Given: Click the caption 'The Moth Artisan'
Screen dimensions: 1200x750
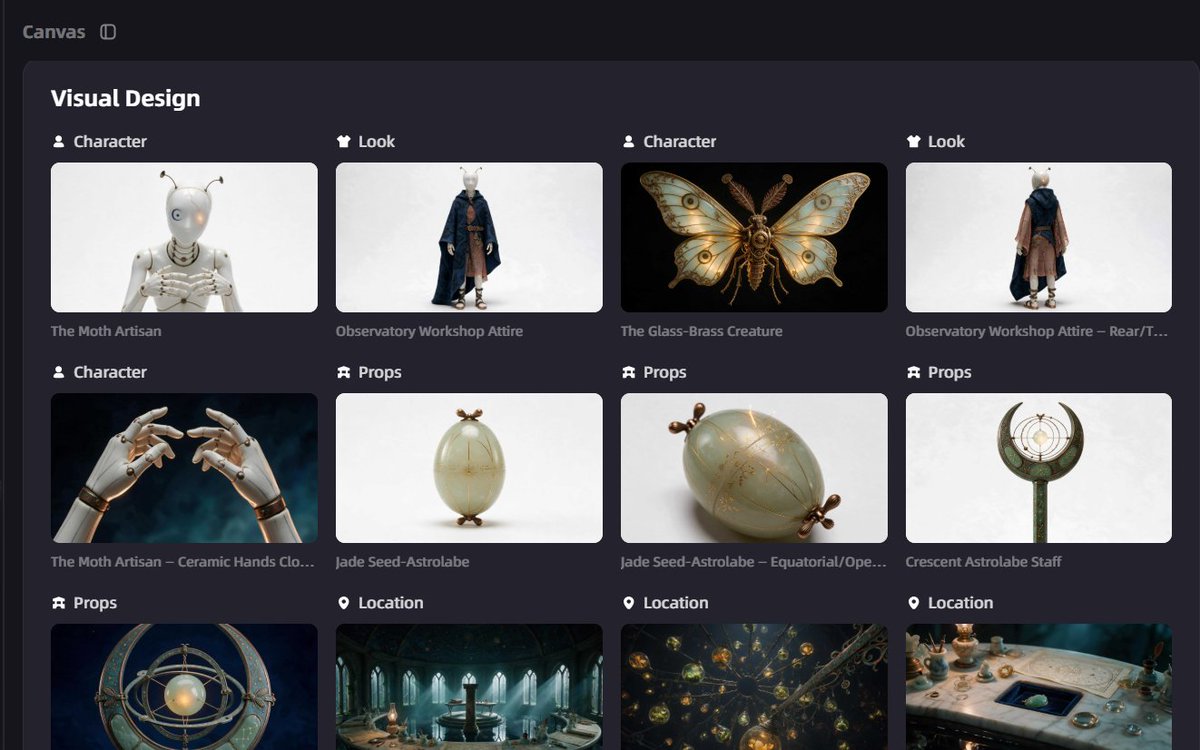Looking at the screenshot, I should point(106,331).
